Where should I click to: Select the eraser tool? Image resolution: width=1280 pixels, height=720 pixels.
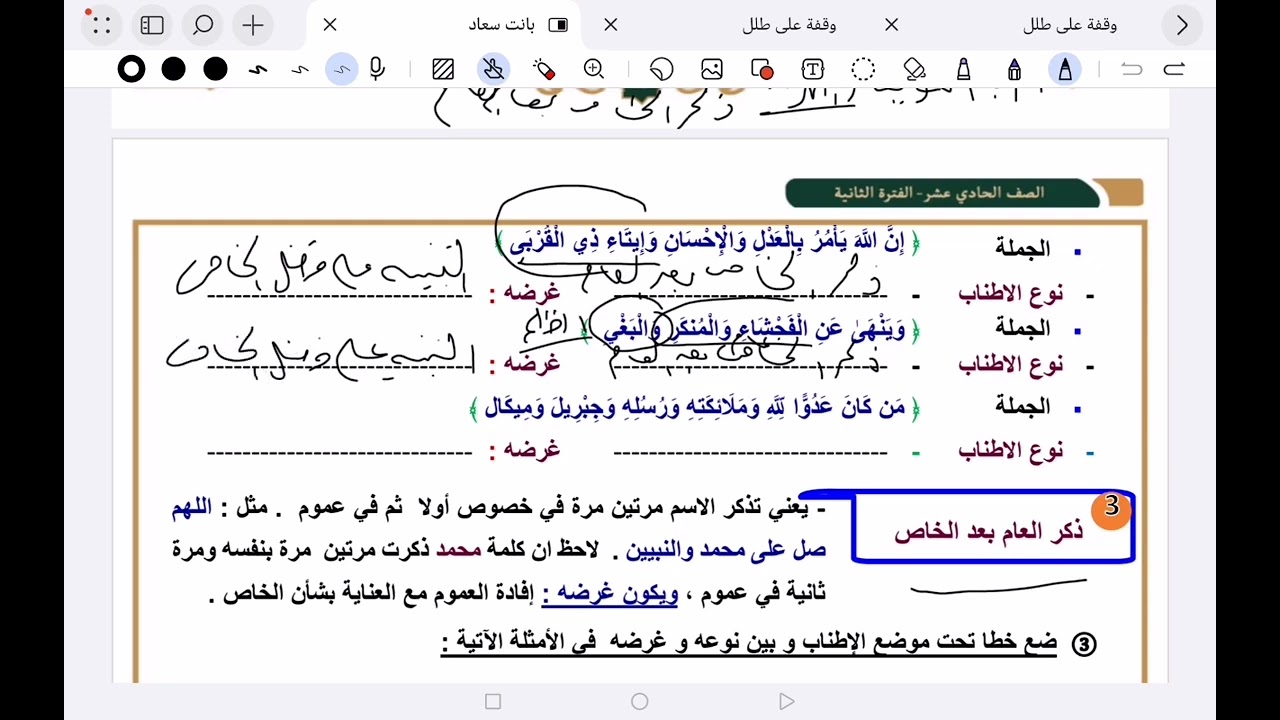(x=914, y=69)
